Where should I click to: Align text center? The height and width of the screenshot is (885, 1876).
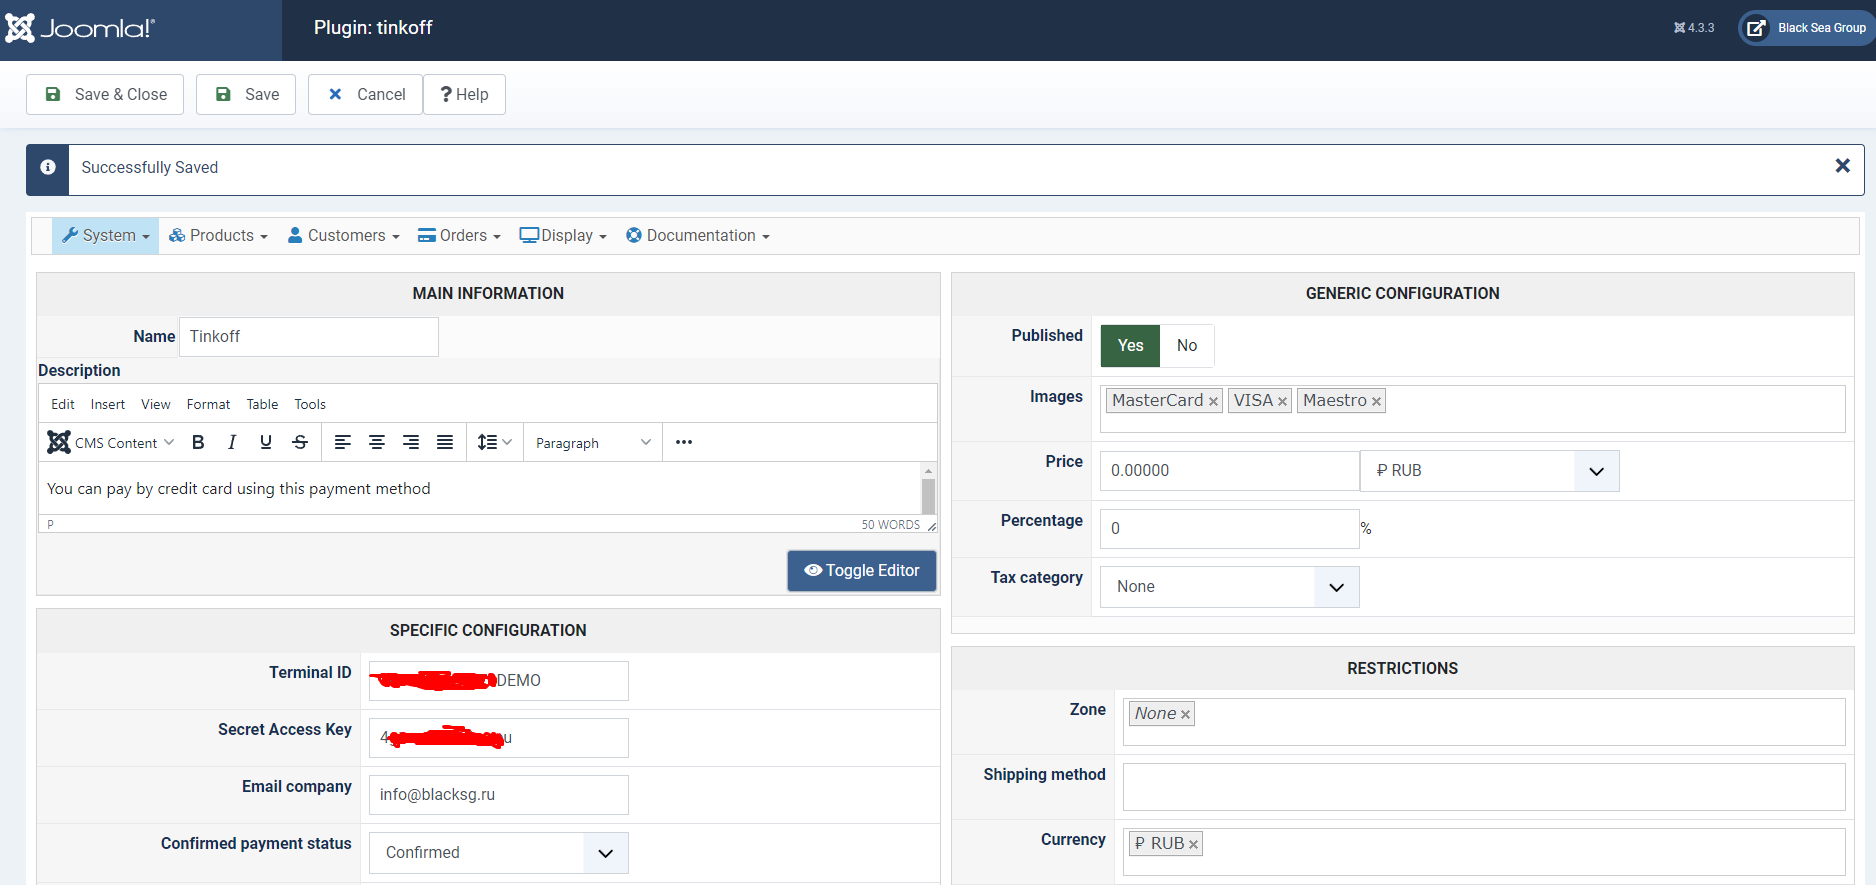point(377,442)
